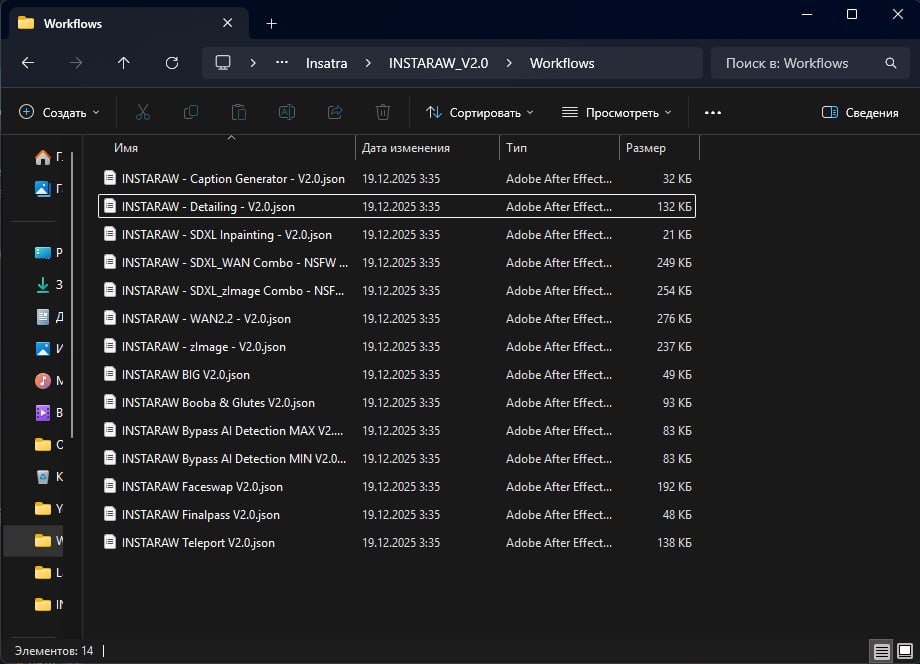Select INSTARAW - WAN2.2 - V2.0.json
The width and height of the screenshot is (920, 664).
[x=397, y=319]
